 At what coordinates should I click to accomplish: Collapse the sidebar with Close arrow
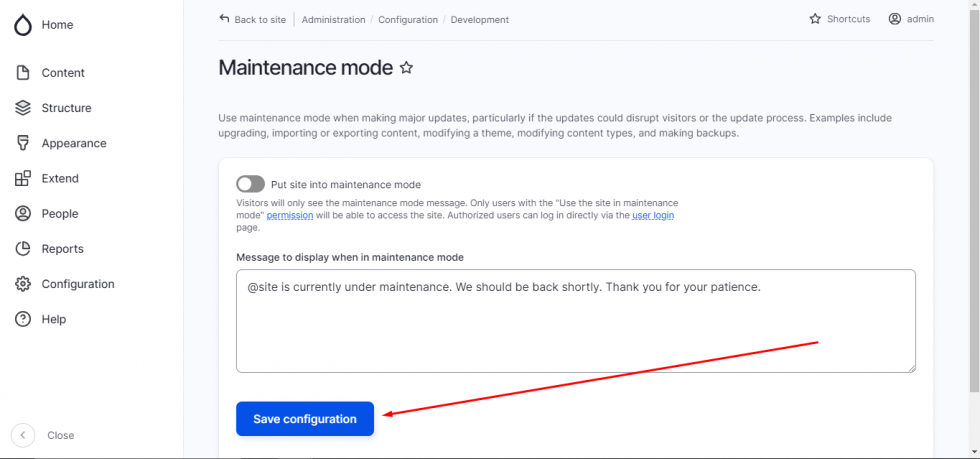click(x=24, y=435)
